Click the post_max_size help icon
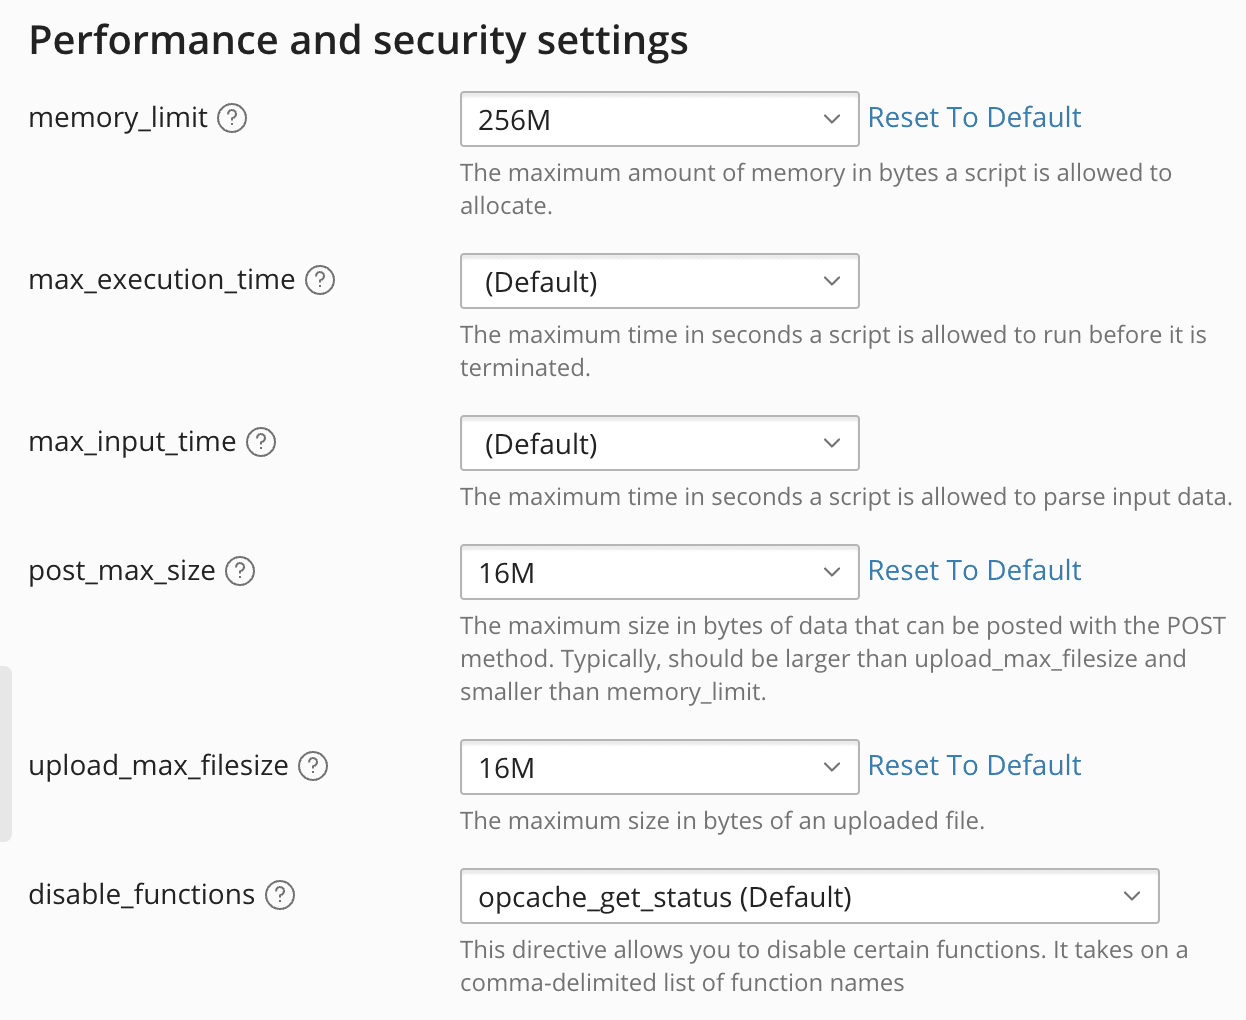Viewport: 1246px width, 1020px height. pos(240,571)
